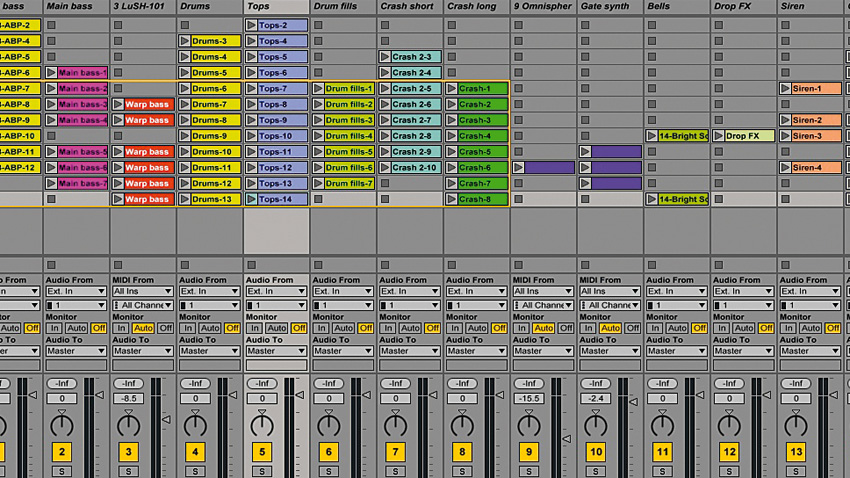Solo the Drums track with S button

point(195,471)
